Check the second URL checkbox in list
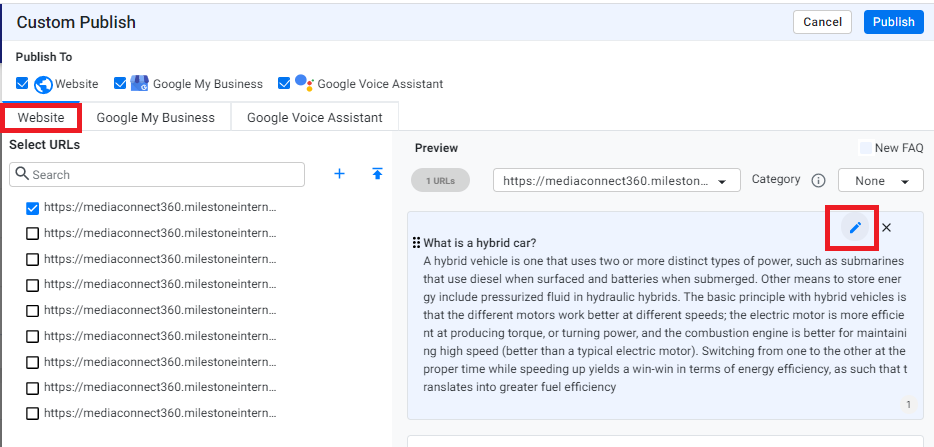 pyautogui.click(x=33, y=234)
